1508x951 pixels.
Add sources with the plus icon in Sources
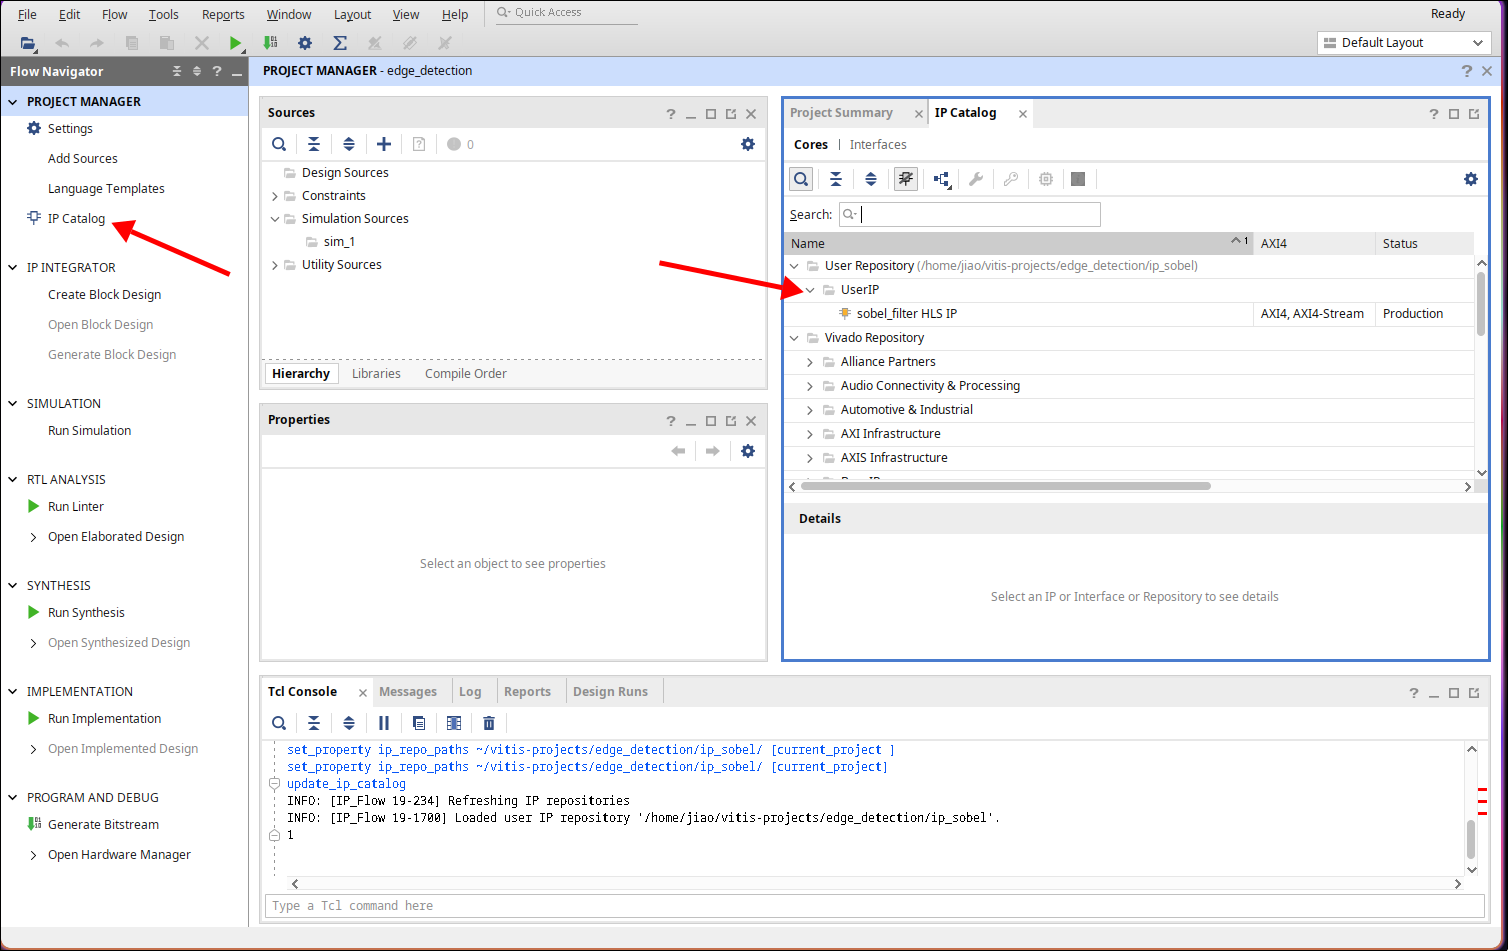(x=384, y=144)
